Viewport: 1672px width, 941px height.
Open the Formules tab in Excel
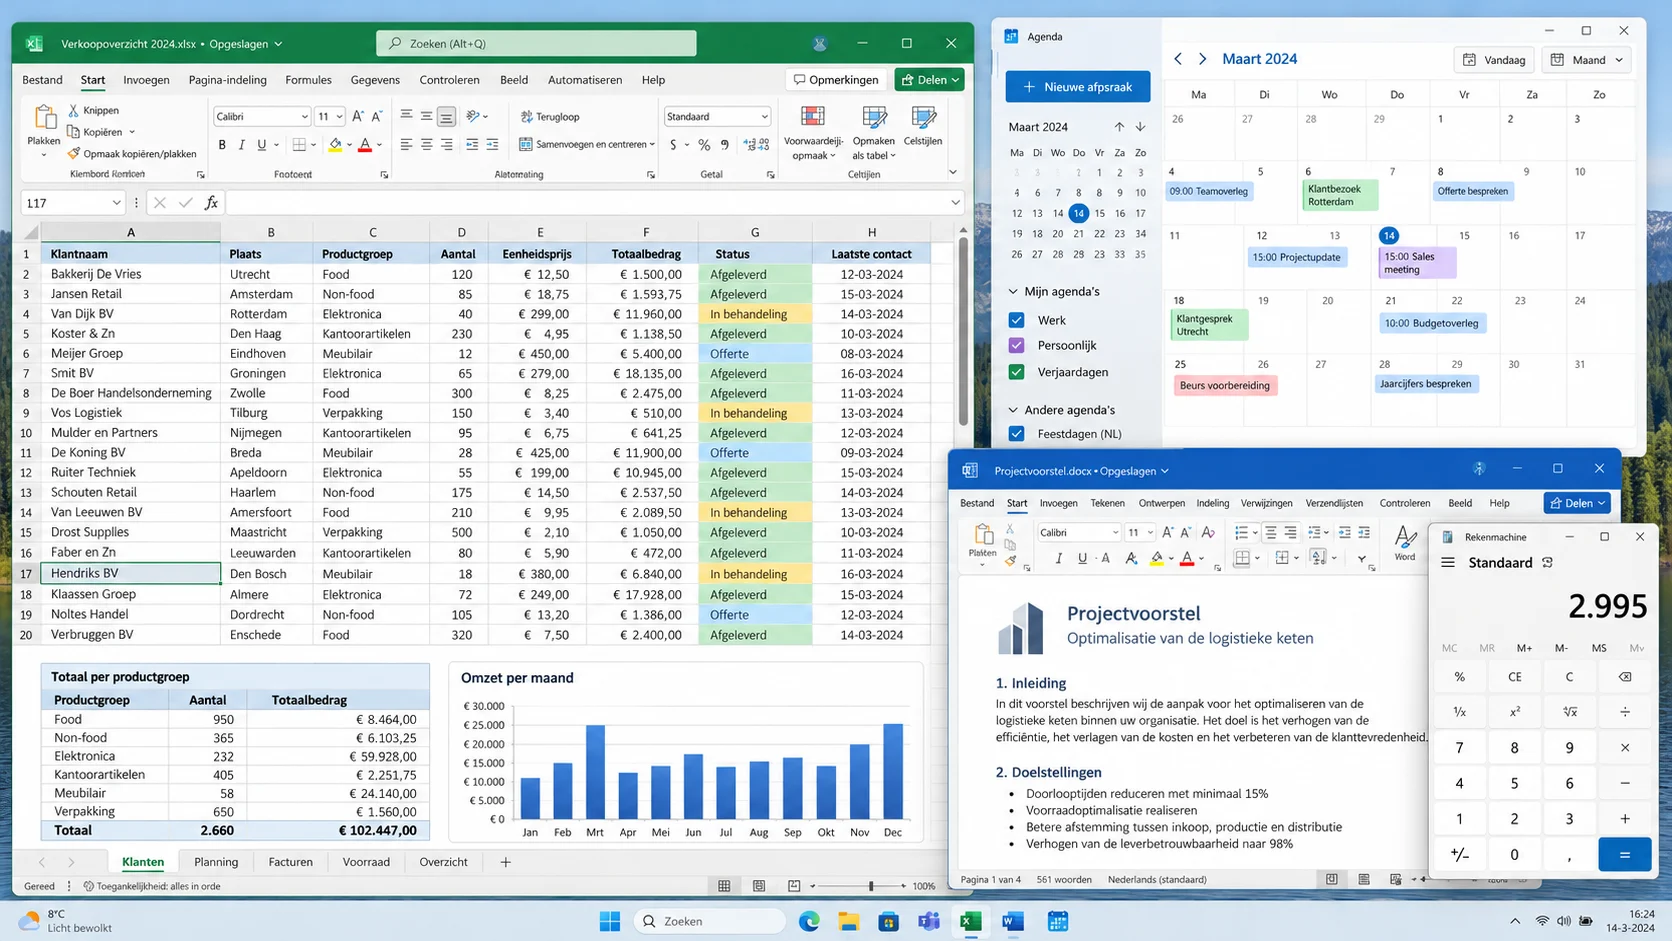coord(308,80)
